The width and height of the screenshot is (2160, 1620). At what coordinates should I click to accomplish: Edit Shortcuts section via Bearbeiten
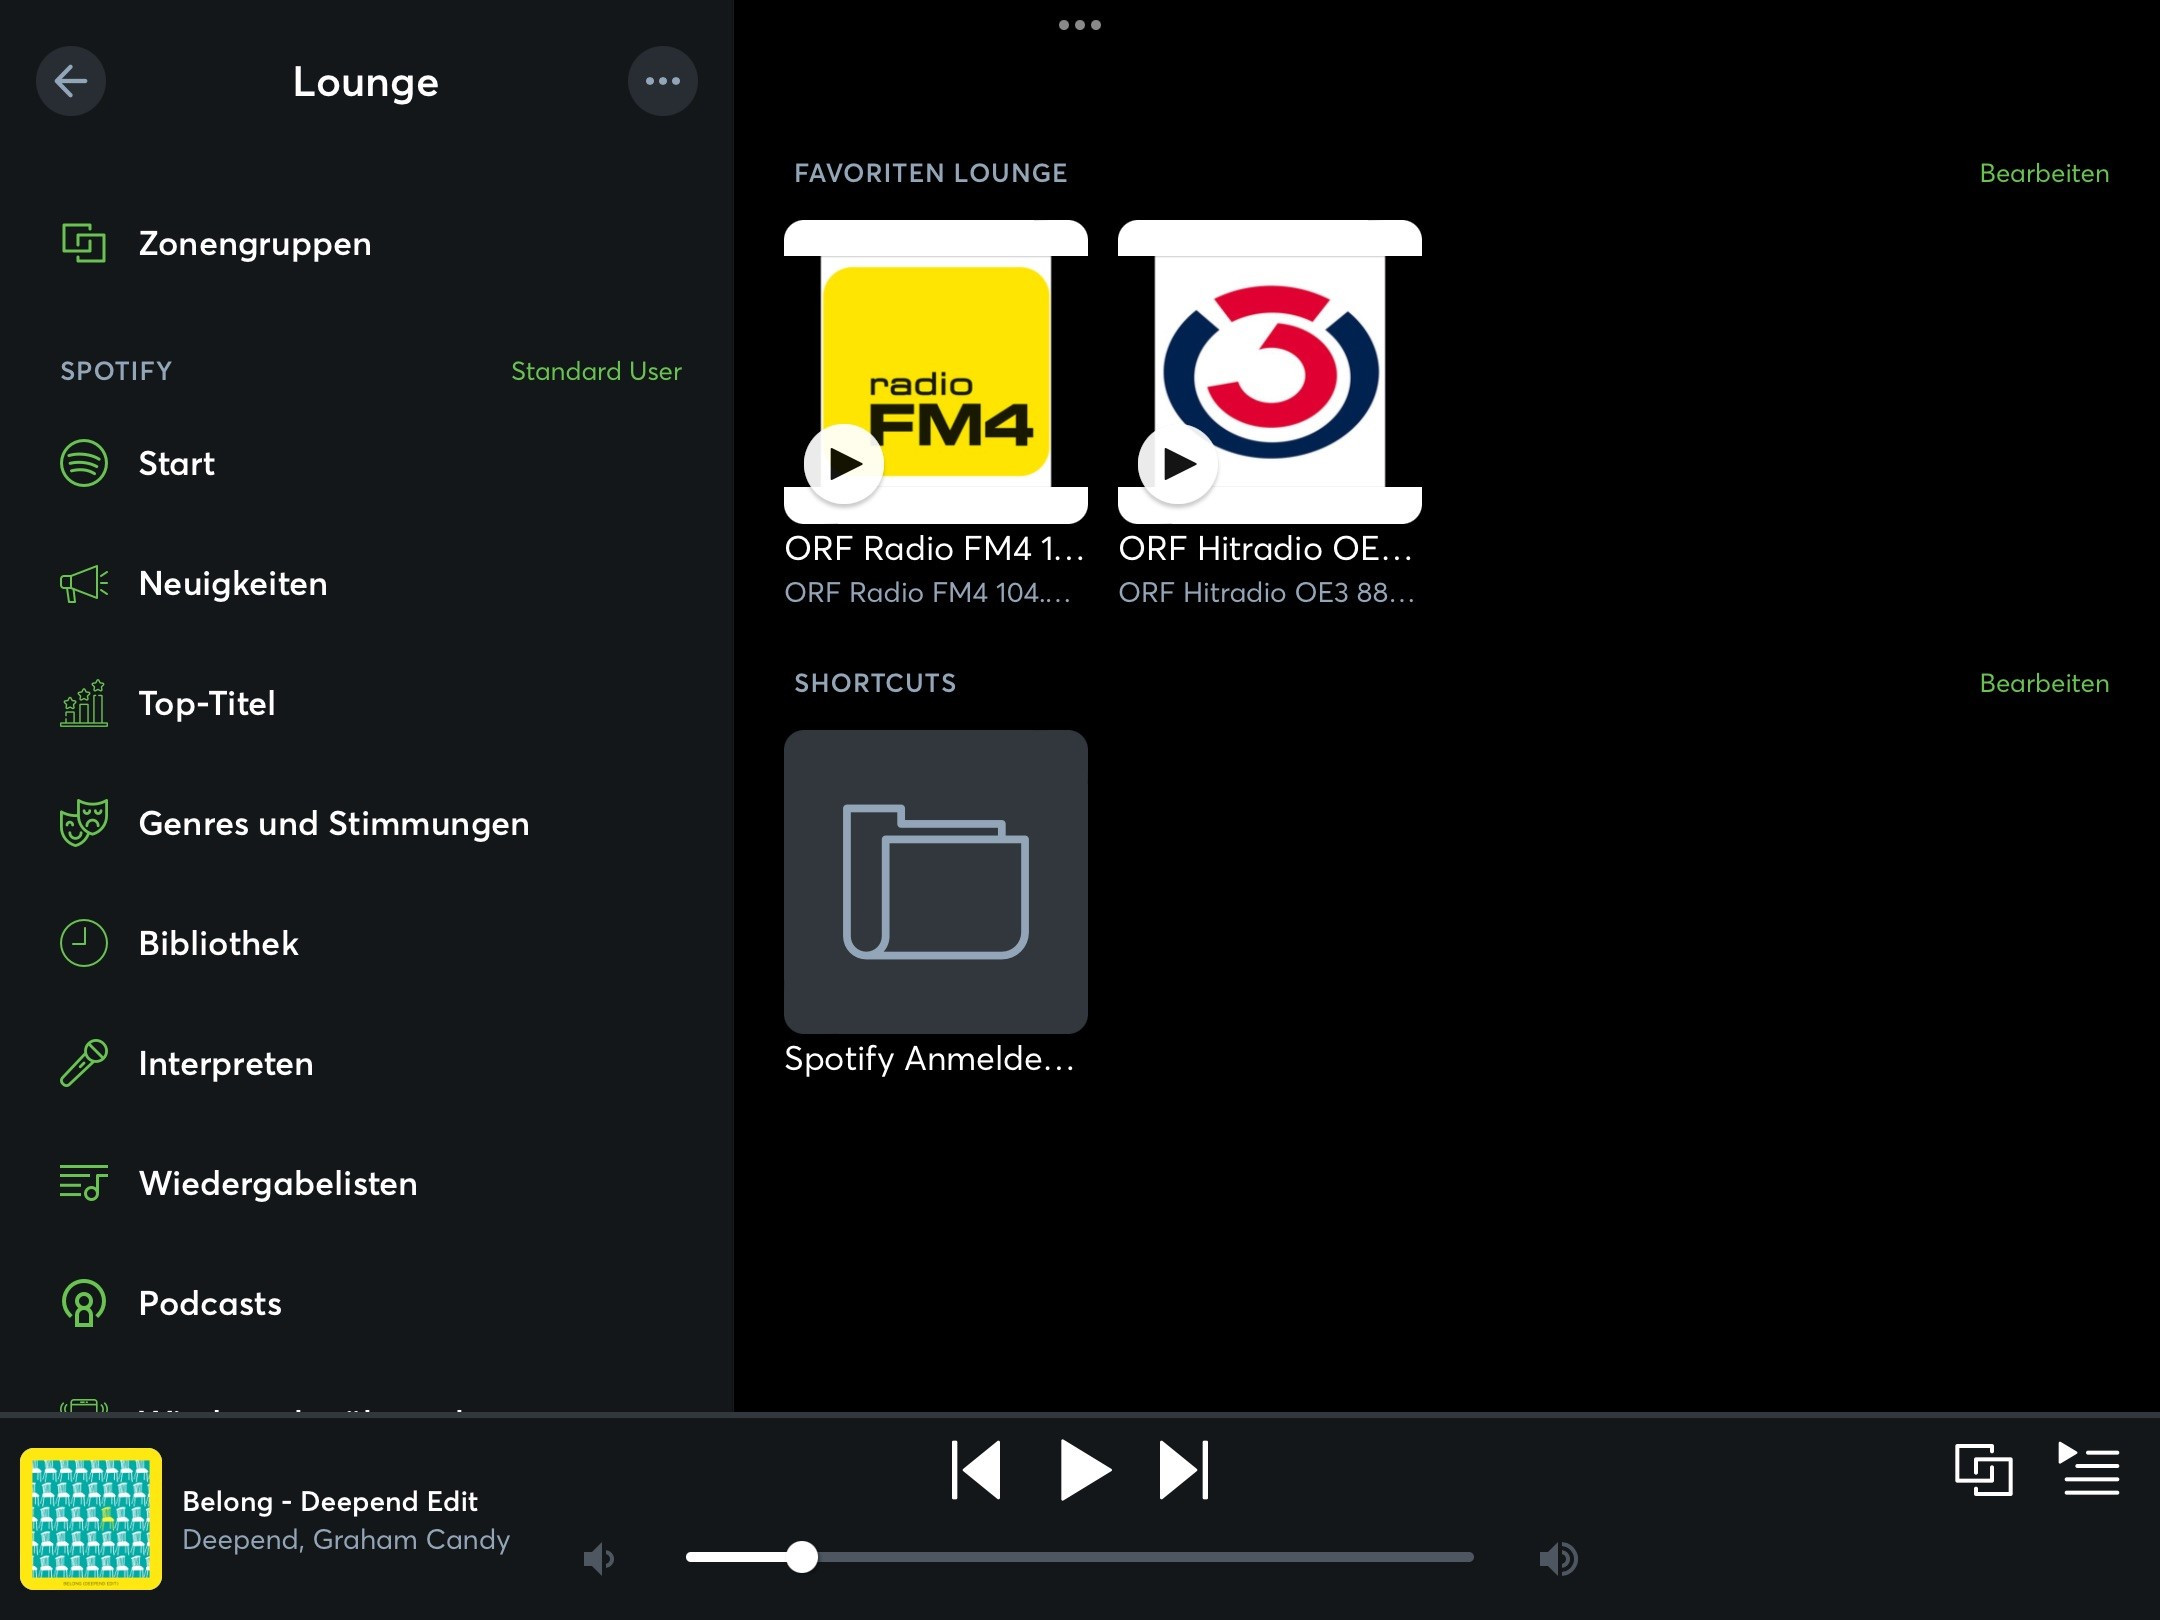[2043, 683]
